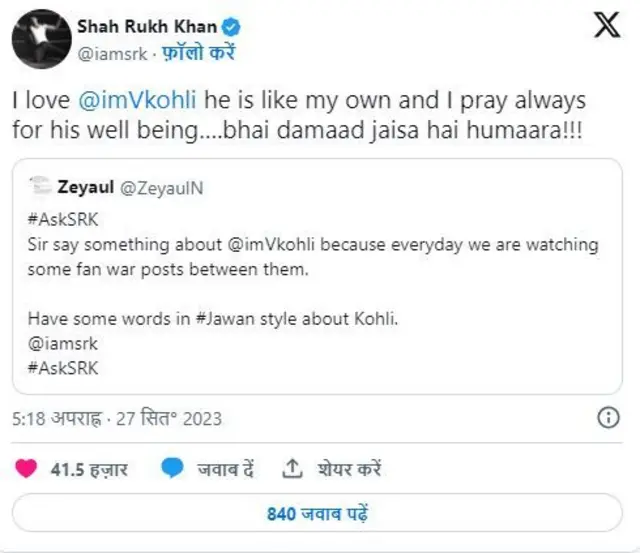The image size is (640, 553).
Task: Click the blue reply bubble icon
Action: click(x=172, y=468)
